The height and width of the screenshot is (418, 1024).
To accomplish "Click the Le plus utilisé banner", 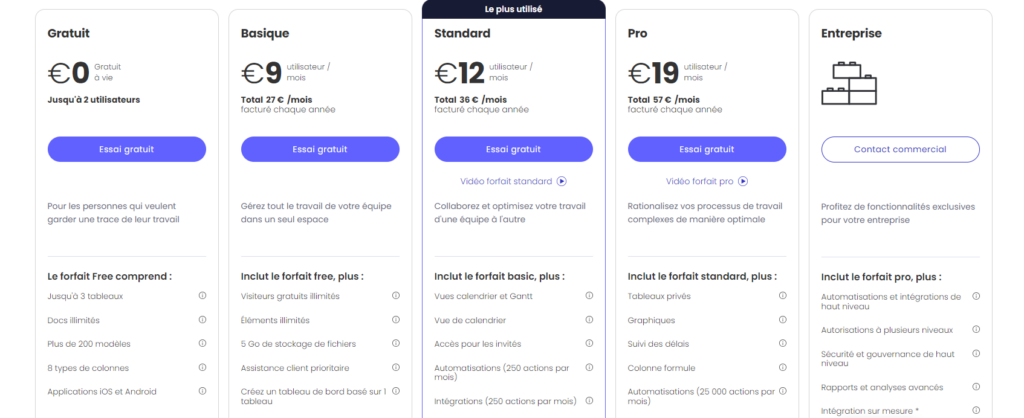I will (513, 9).
